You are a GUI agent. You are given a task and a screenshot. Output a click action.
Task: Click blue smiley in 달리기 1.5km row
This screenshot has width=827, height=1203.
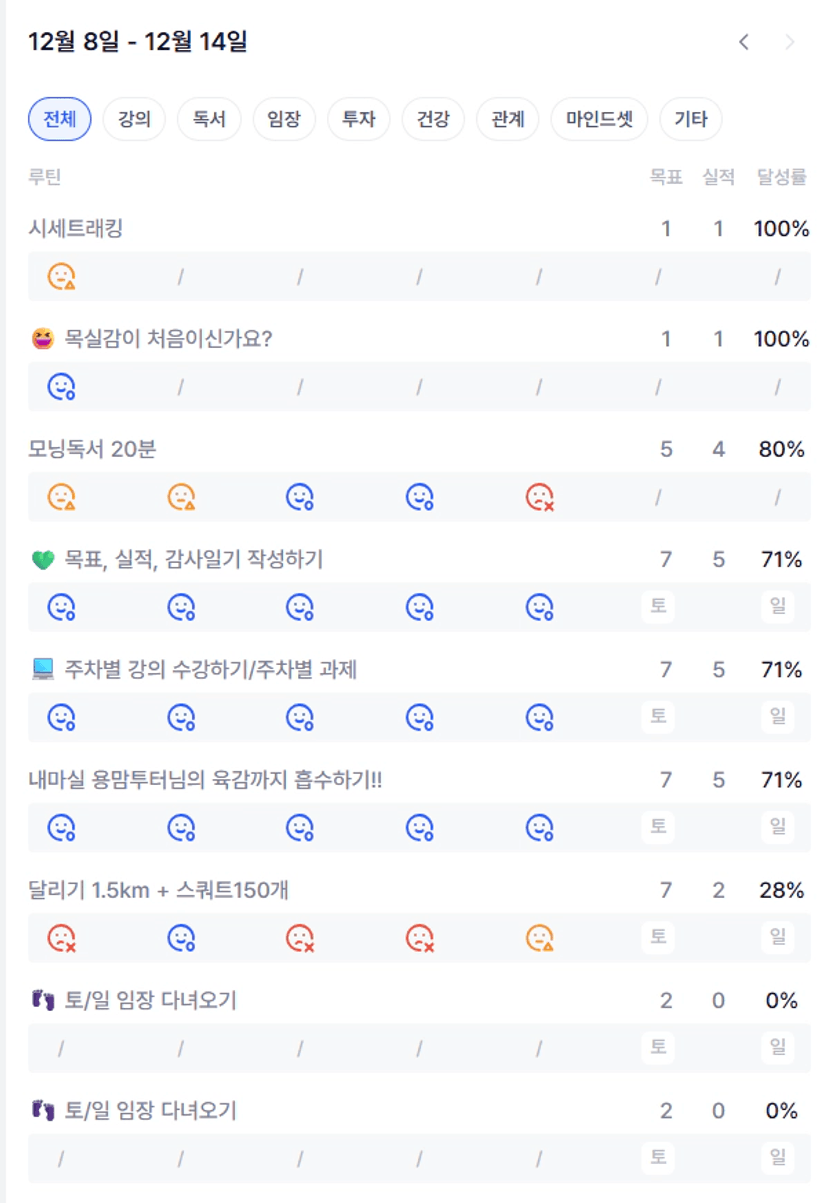point(181,937)
